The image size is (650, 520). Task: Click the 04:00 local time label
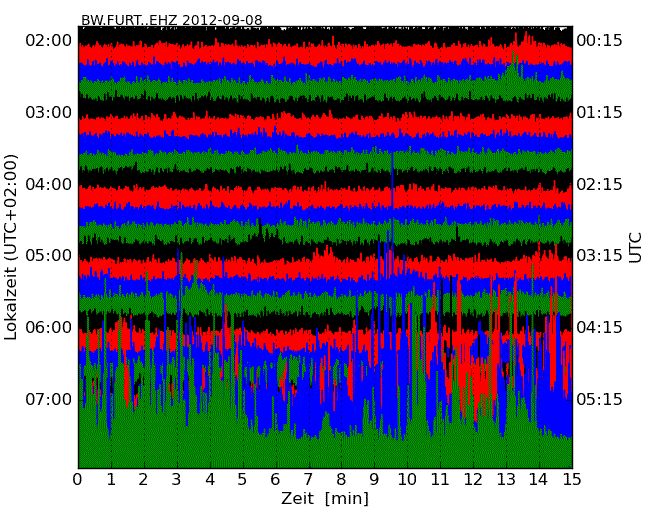tap(49, 184)
